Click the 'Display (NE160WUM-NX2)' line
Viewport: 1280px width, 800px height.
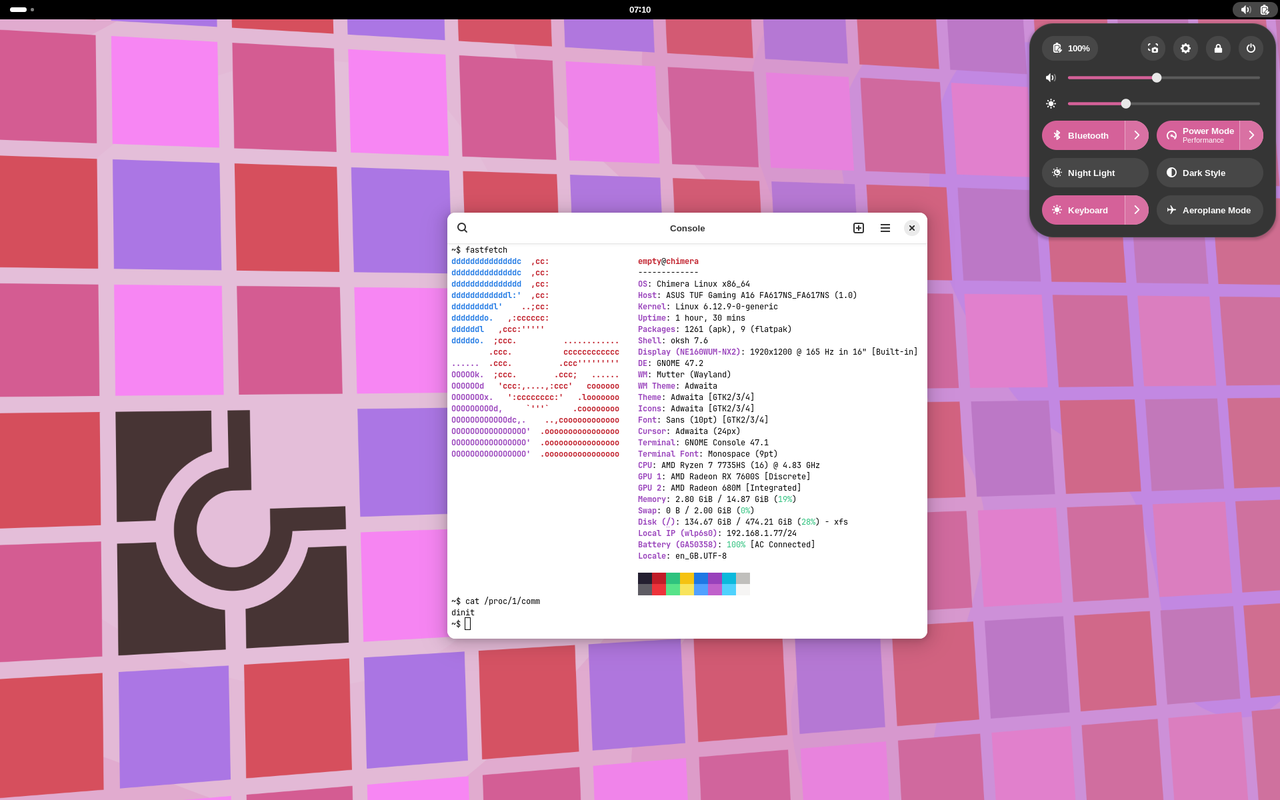pos(778,352)
